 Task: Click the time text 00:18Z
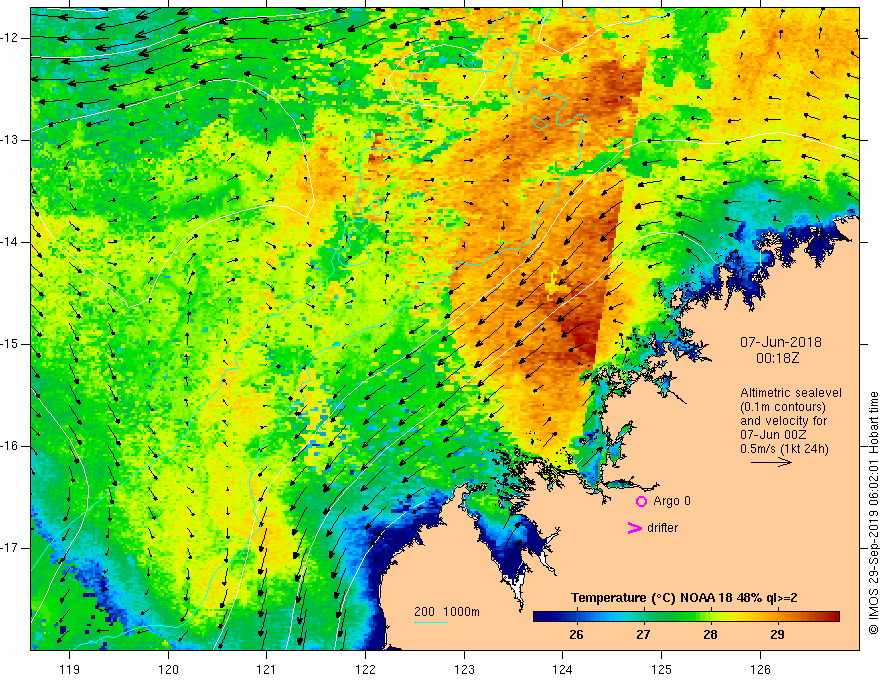(777, 358)
